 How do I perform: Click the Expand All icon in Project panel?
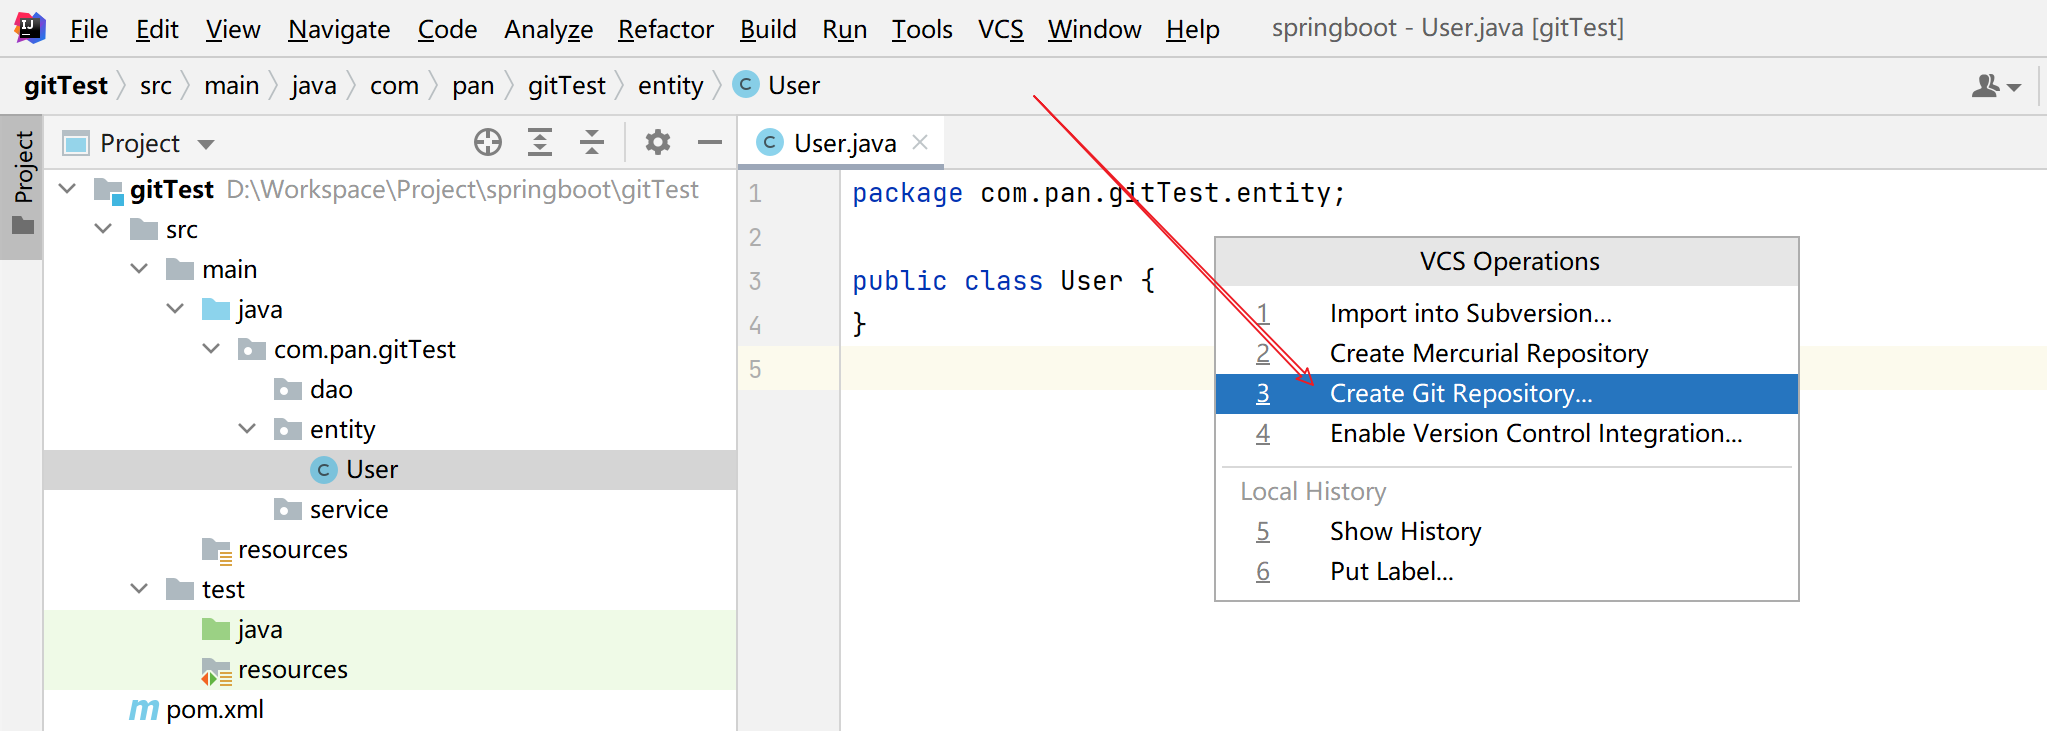(540, 143)
